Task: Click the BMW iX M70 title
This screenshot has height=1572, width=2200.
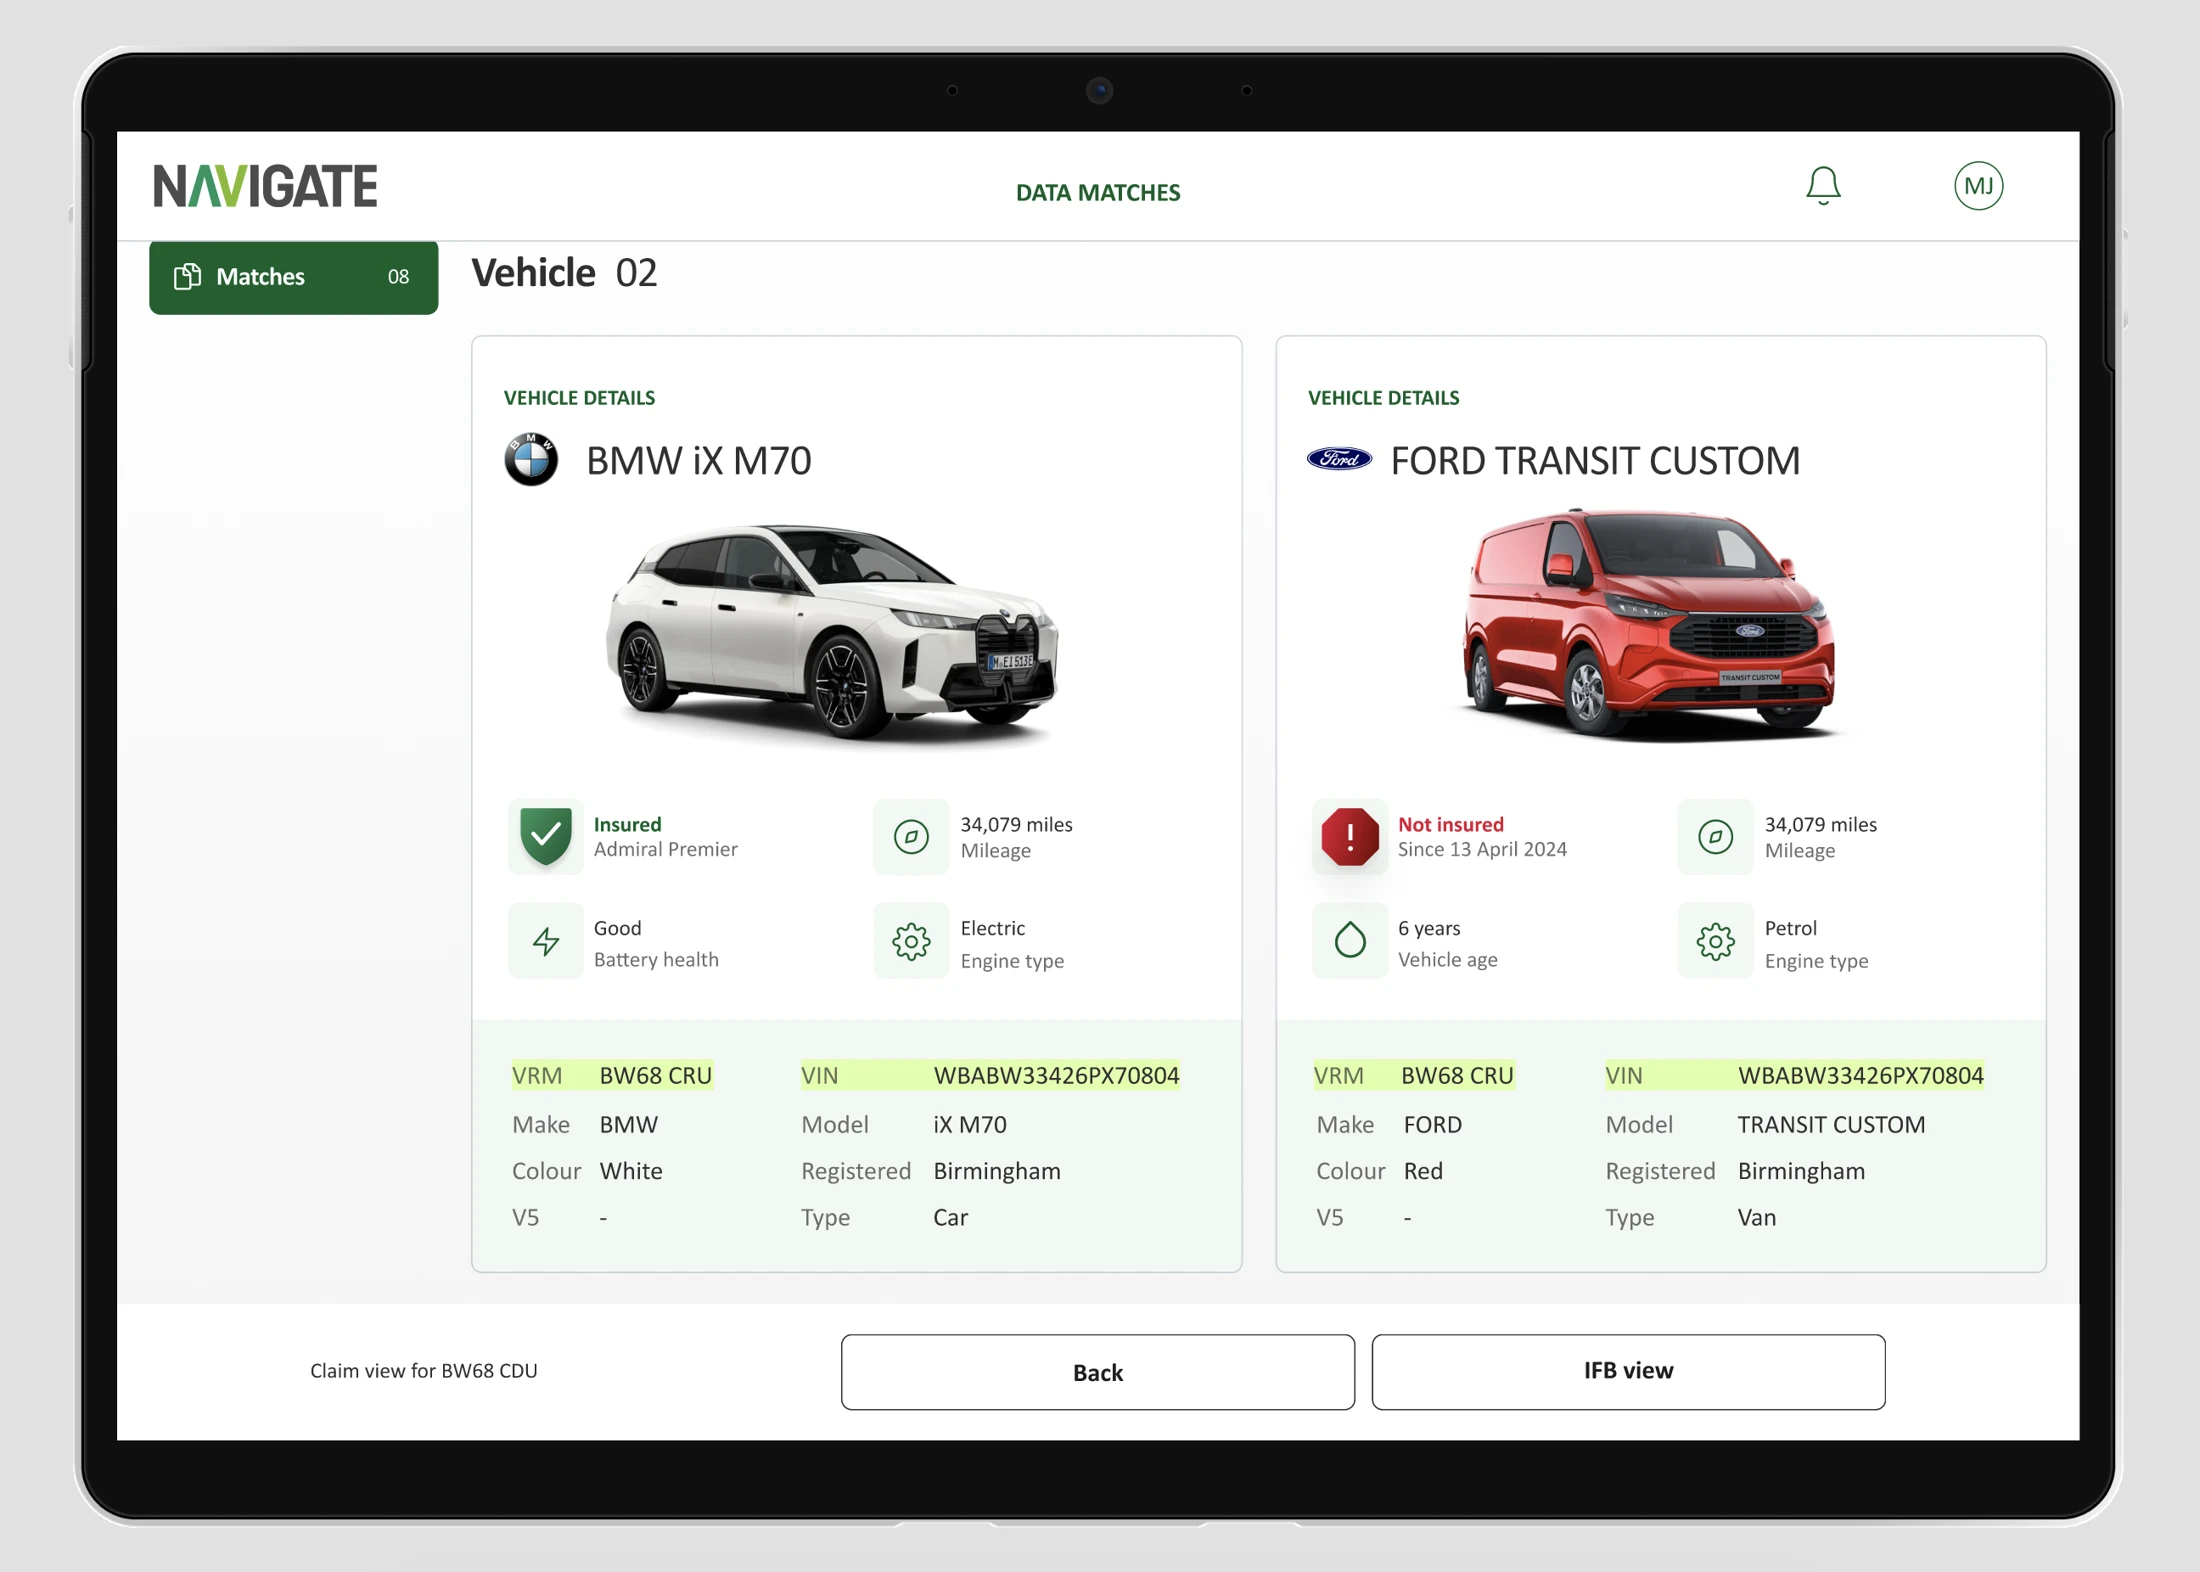Action: point(698,460)
